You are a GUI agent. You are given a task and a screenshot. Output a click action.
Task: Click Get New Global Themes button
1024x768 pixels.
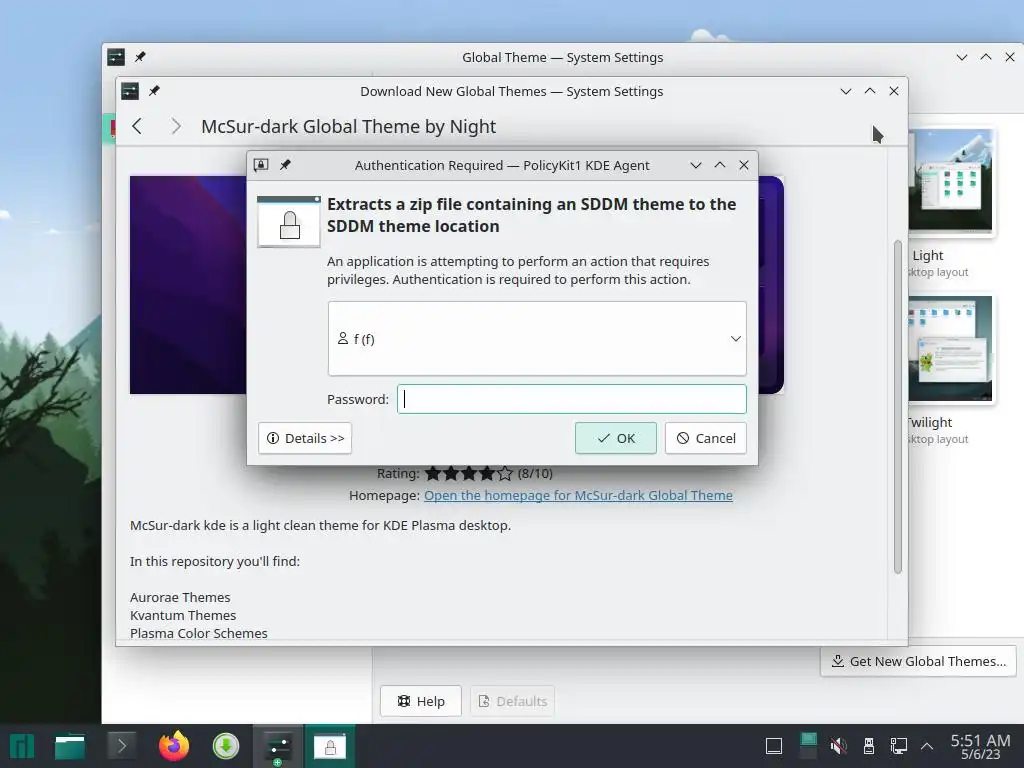coord(918,661)
